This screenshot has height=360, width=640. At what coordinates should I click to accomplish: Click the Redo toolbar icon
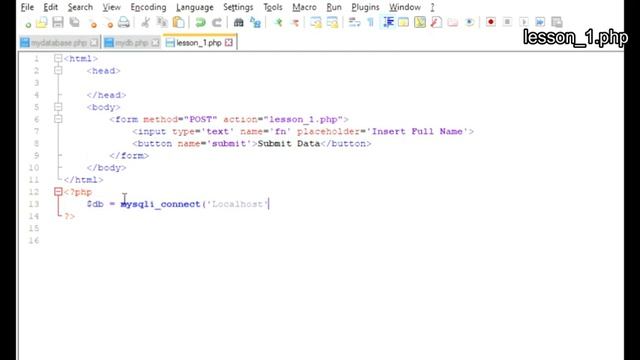click(216, 22)
